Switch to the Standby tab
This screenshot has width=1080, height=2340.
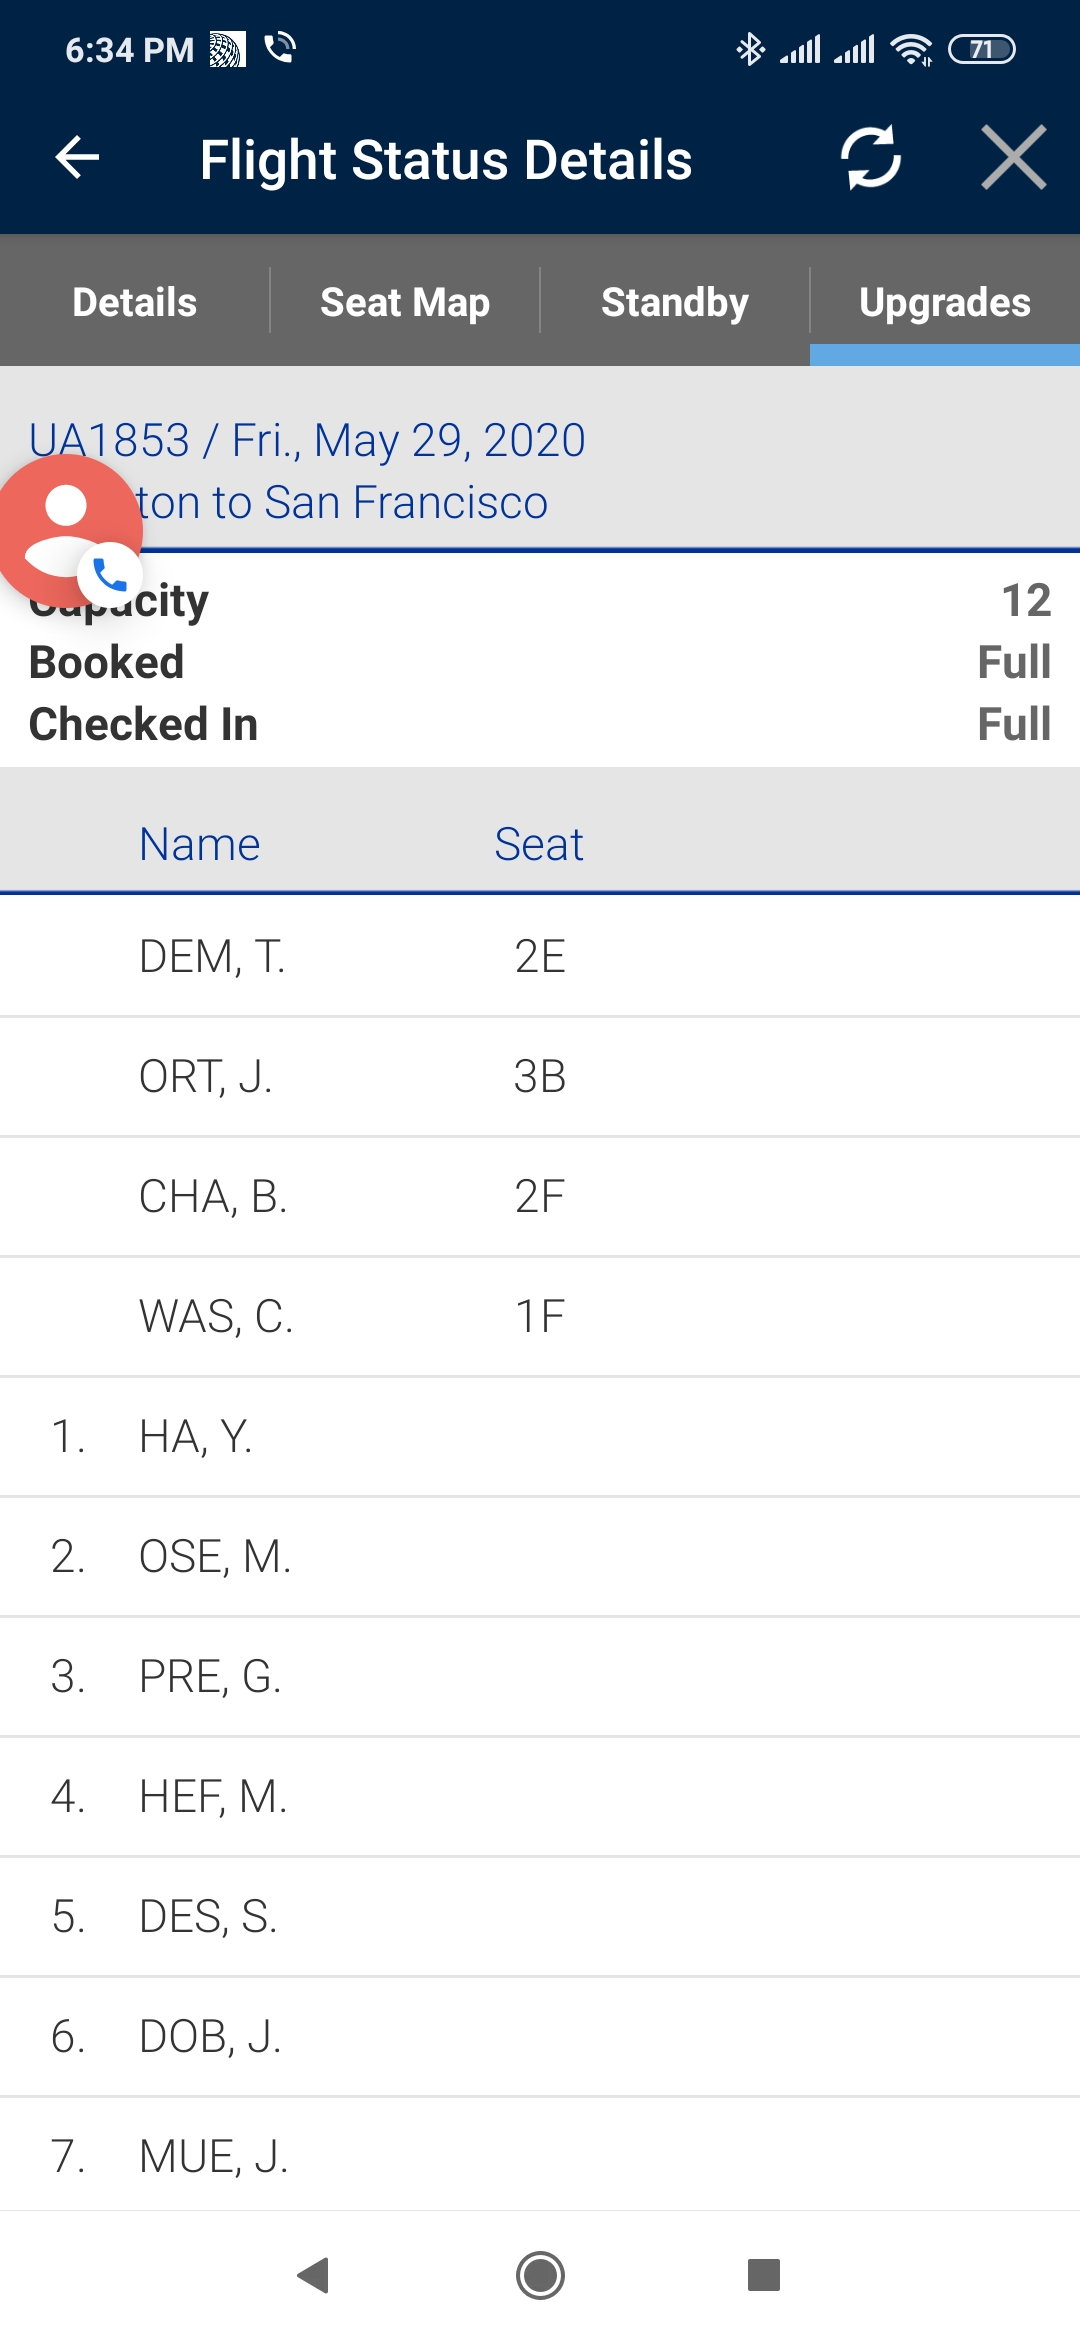click(675, 302)
